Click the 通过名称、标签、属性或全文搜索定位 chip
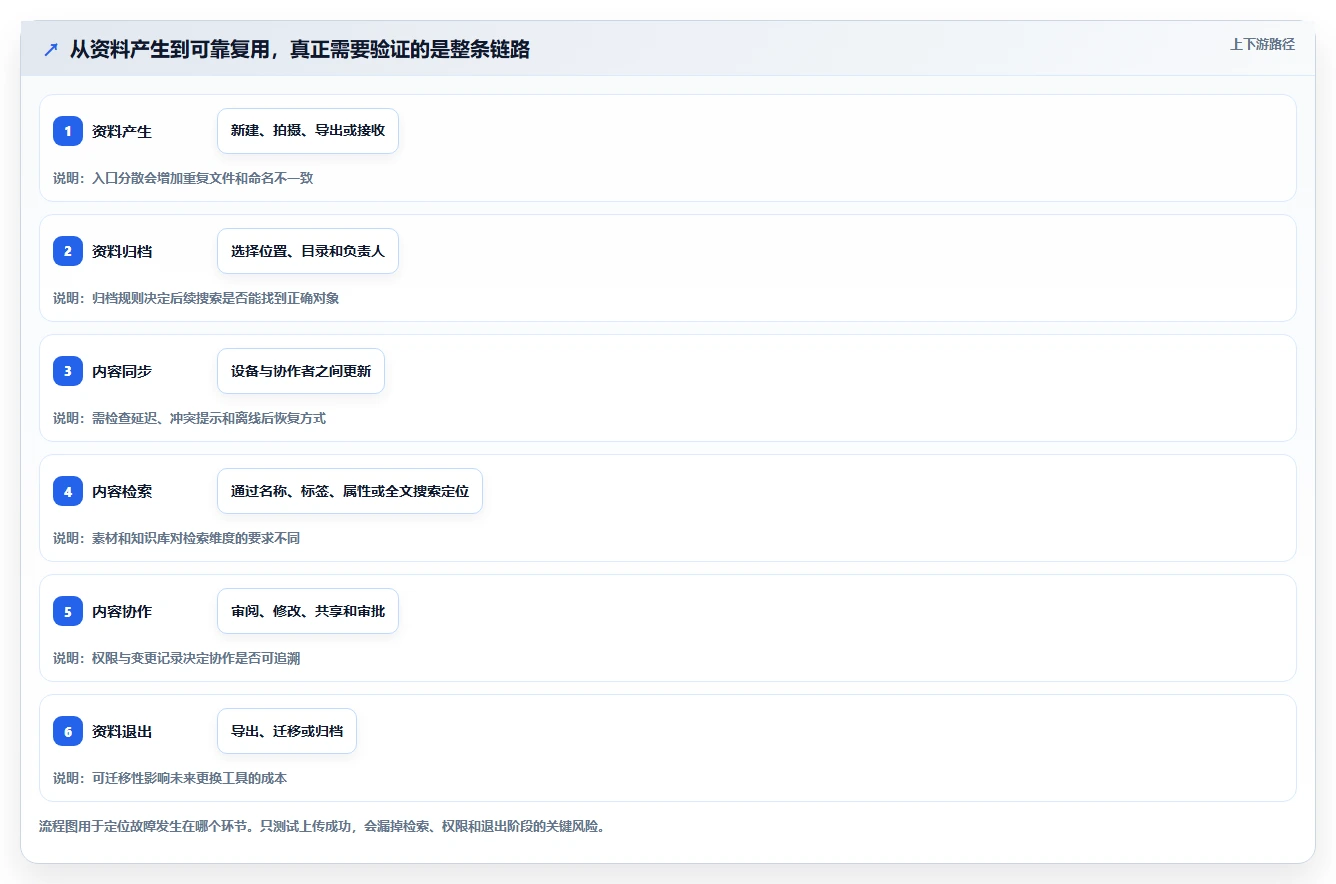 350,491
